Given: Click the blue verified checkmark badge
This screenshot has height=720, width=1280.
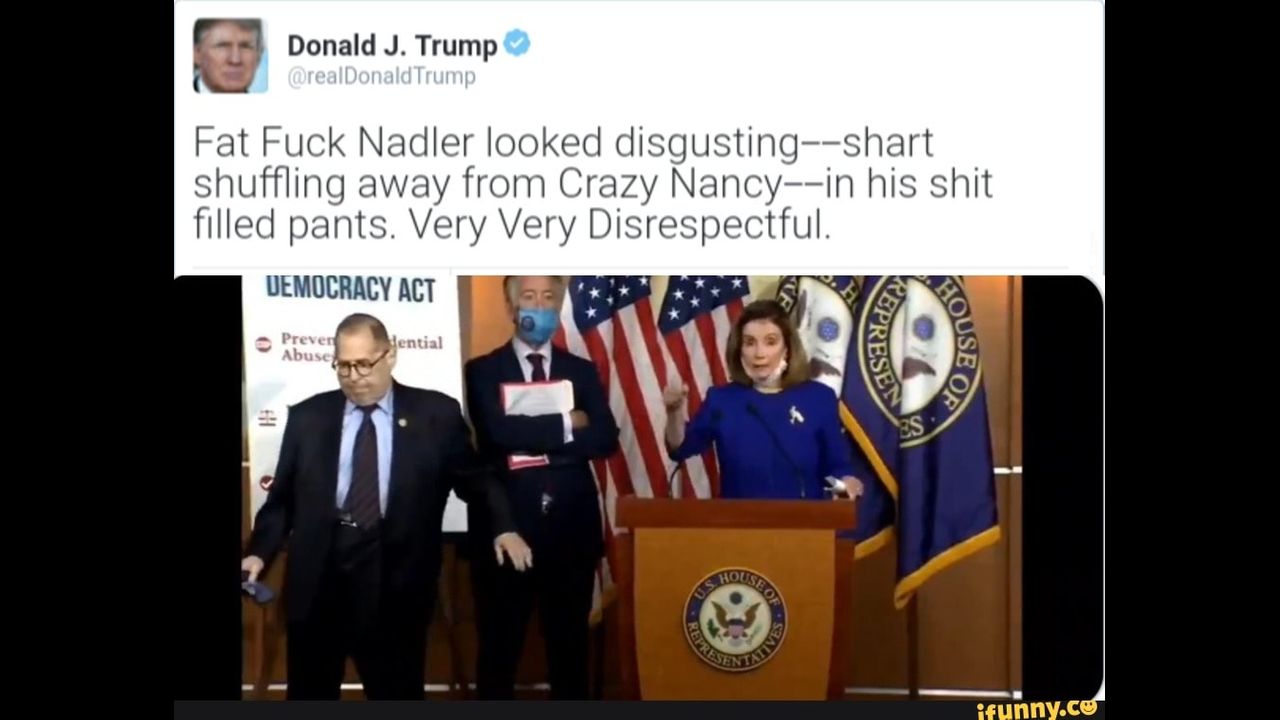Looking at the screenshot, I should [x=517, y=44].
